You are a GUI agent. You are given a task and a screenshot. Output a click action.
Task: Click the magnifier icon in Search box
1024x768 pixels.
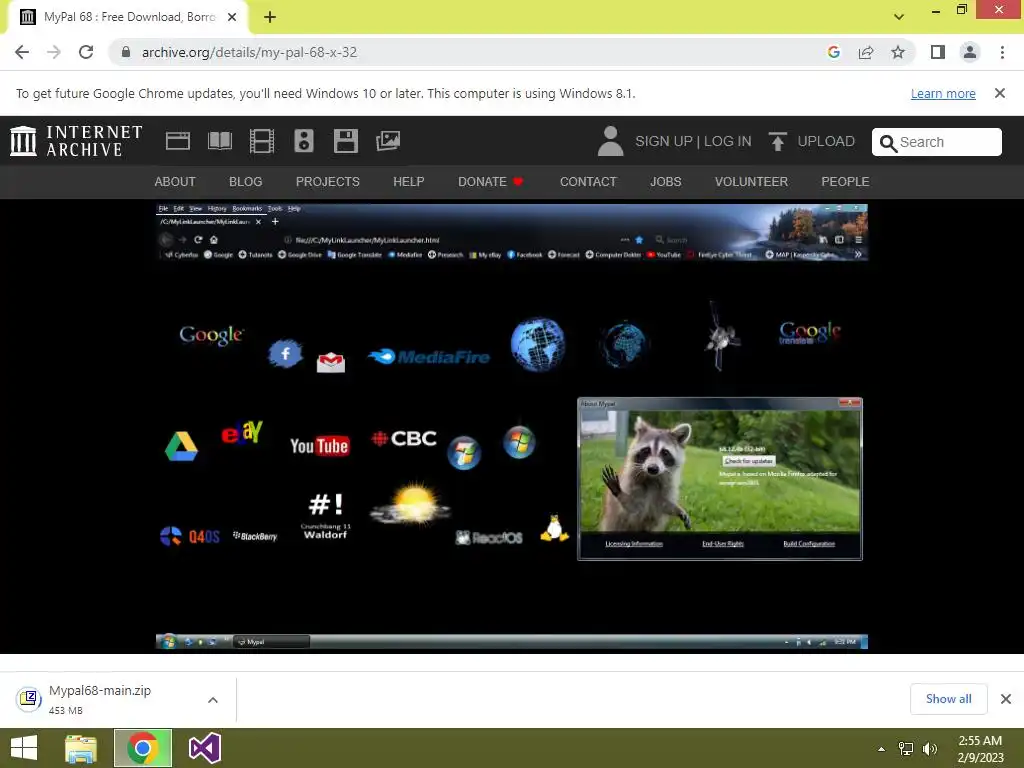click(x=888, y=143)
